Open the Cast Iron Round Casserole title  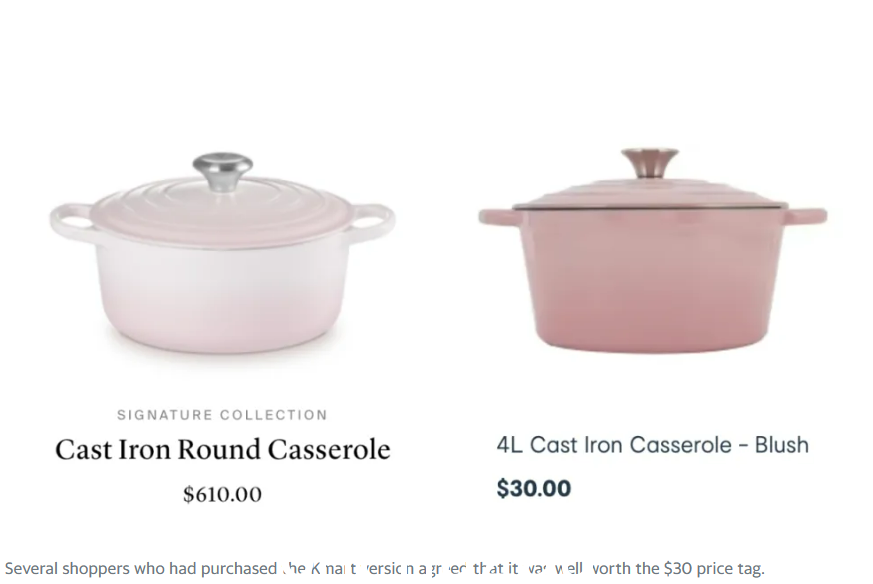[x=223, y=450]
